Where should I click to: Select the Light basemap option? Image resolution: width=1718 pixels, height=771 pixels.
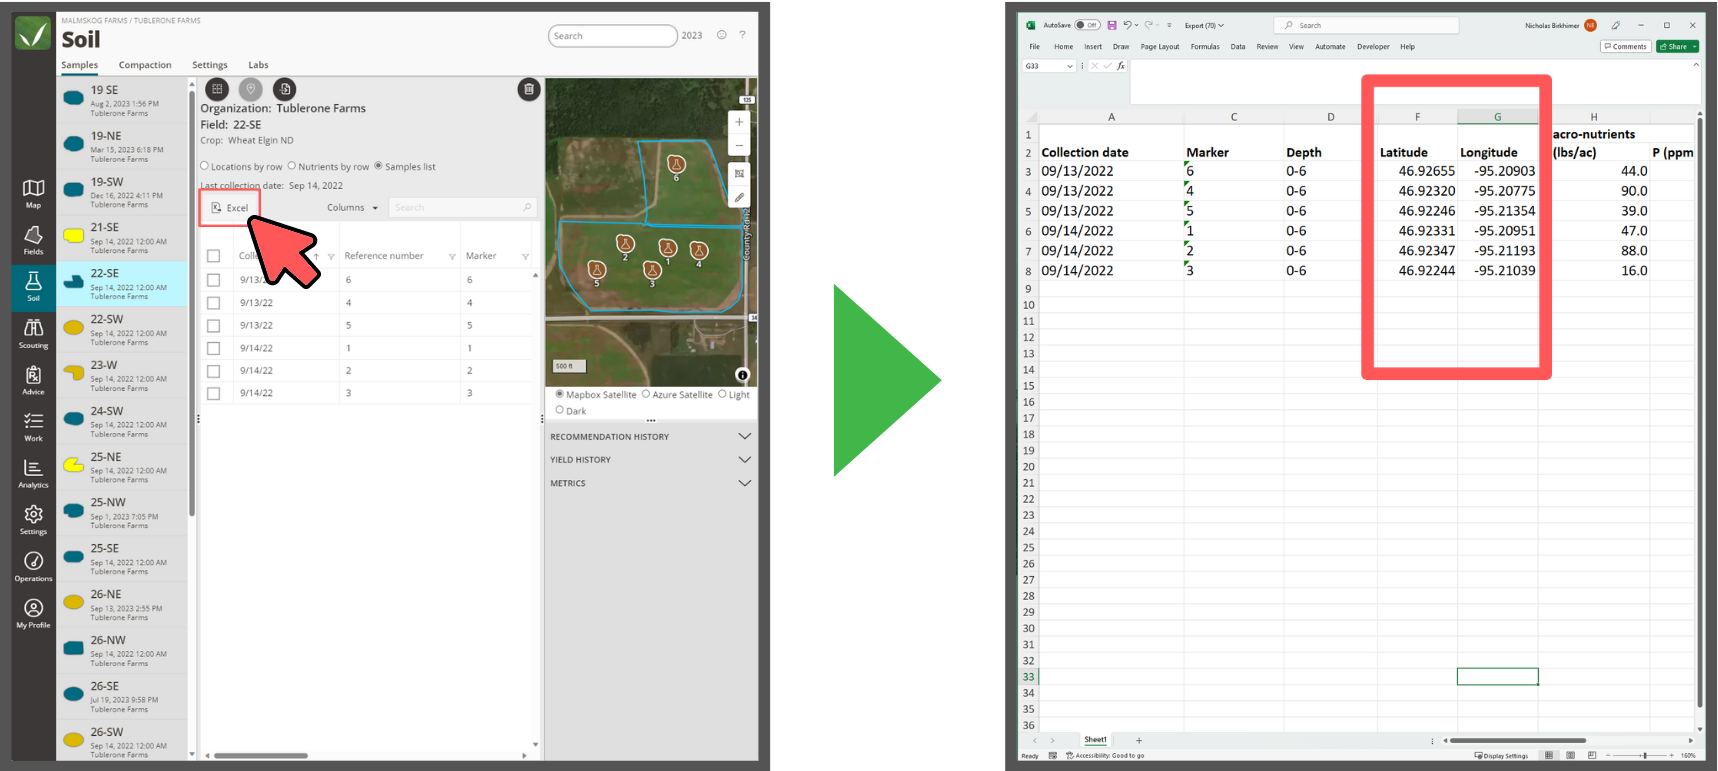click(x=722, y=394)
